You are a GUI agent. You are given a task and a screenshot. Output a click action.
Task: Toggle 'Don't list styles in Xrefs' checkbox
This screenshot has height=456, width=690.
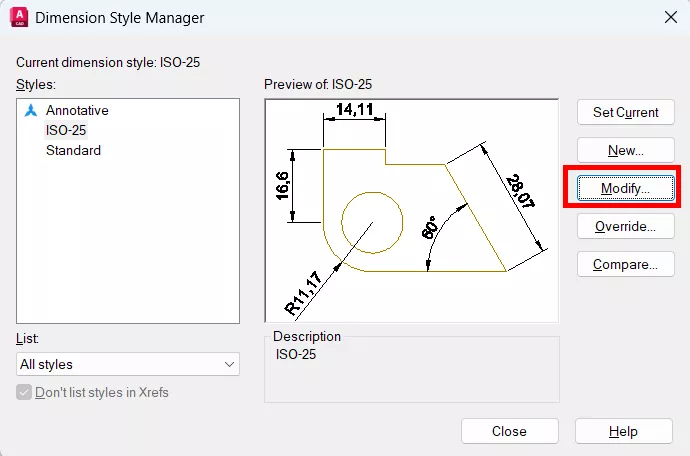click(25, 393)
